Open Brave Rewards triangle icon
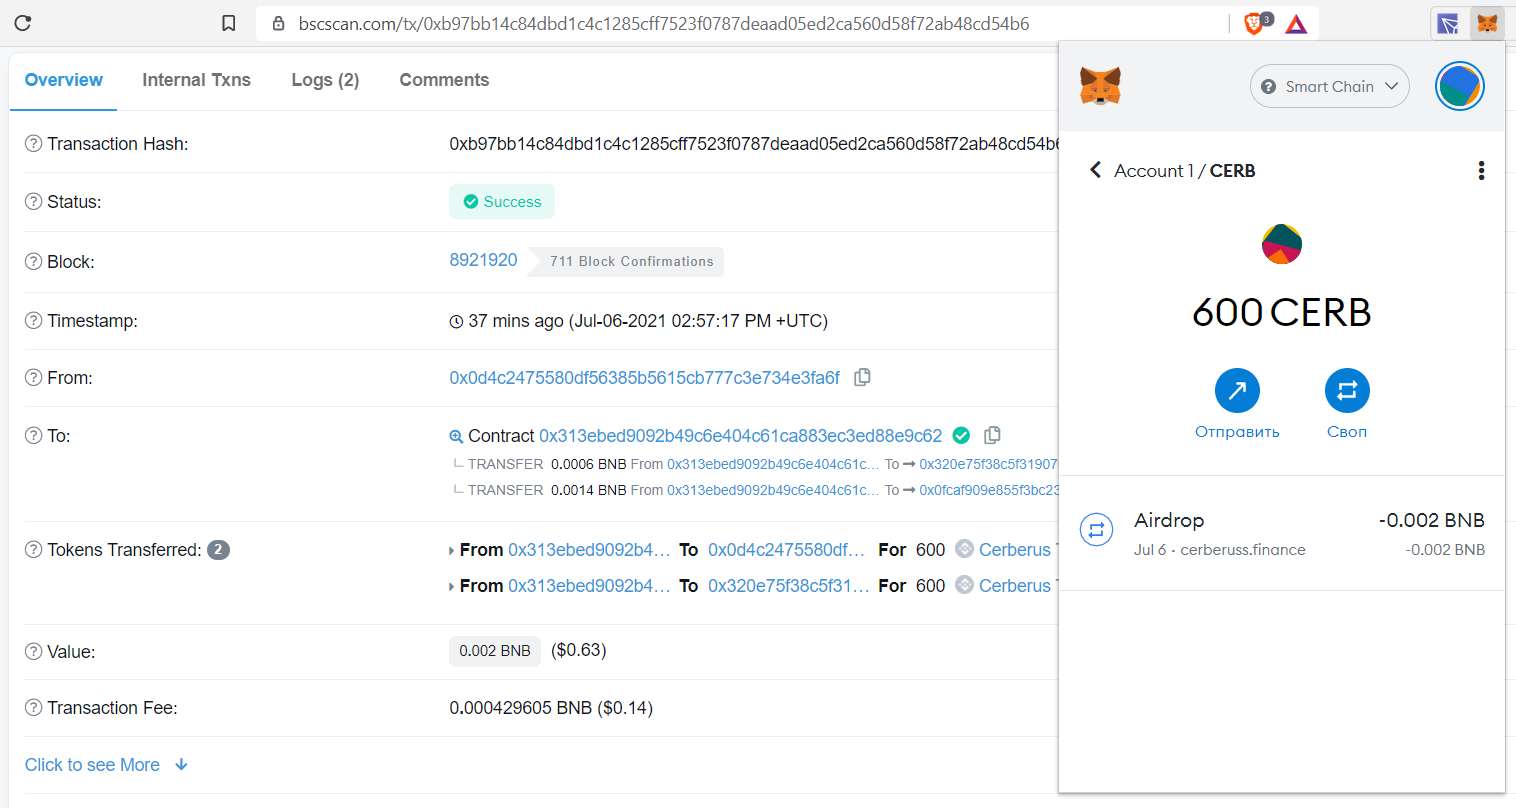 [x=1296, y=23]
